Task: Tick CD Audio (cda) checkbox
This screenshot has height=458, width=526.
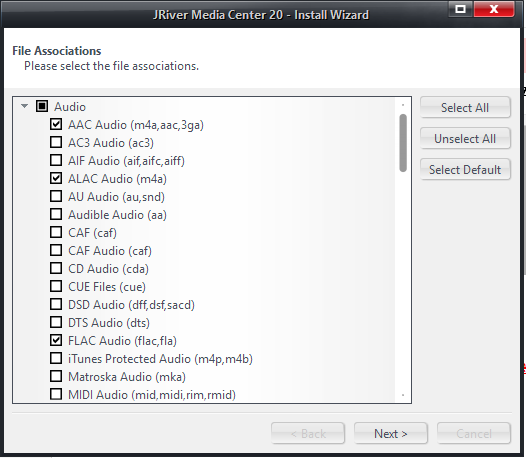Action: pyautogui.click(x=56, y=268)
